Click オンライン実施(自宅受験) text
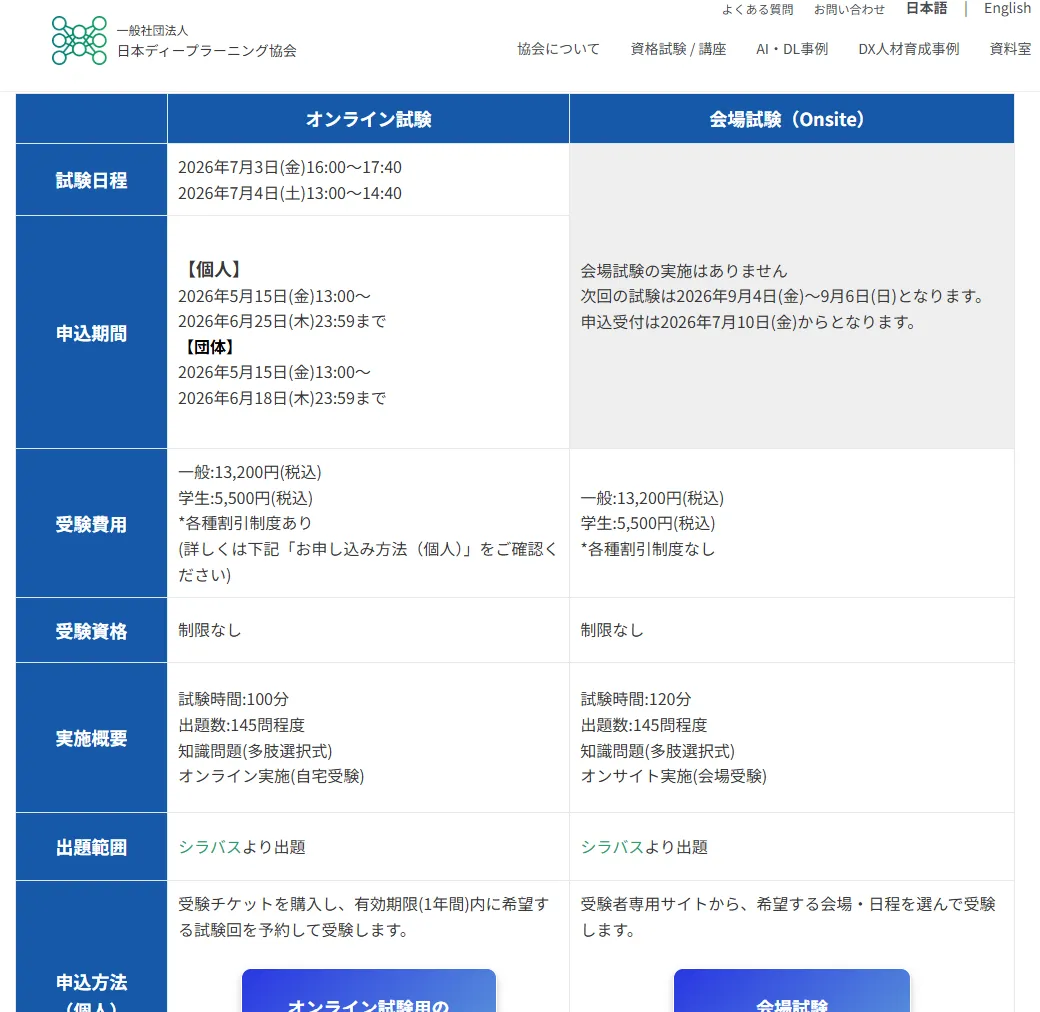 271,776
